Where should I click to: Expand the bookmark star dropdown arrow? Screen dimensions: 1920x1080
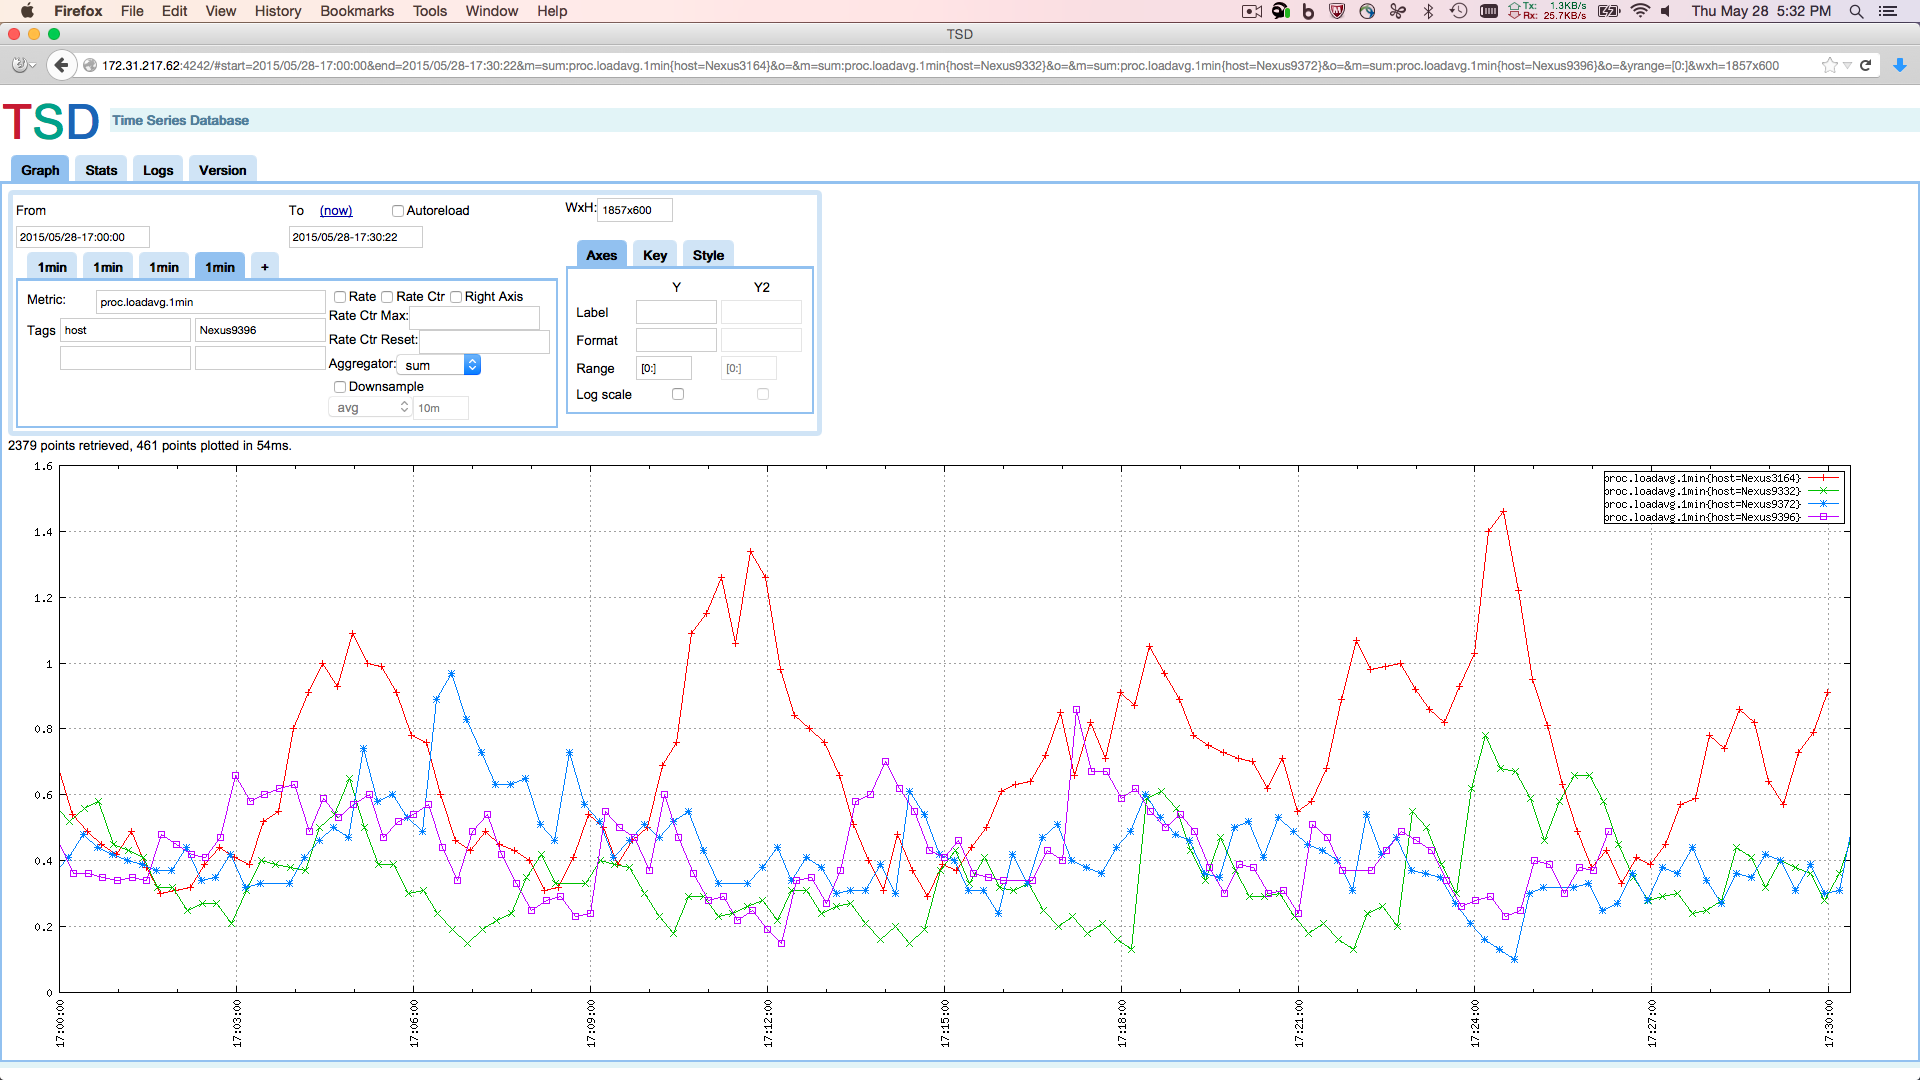tap(1845, 65)
